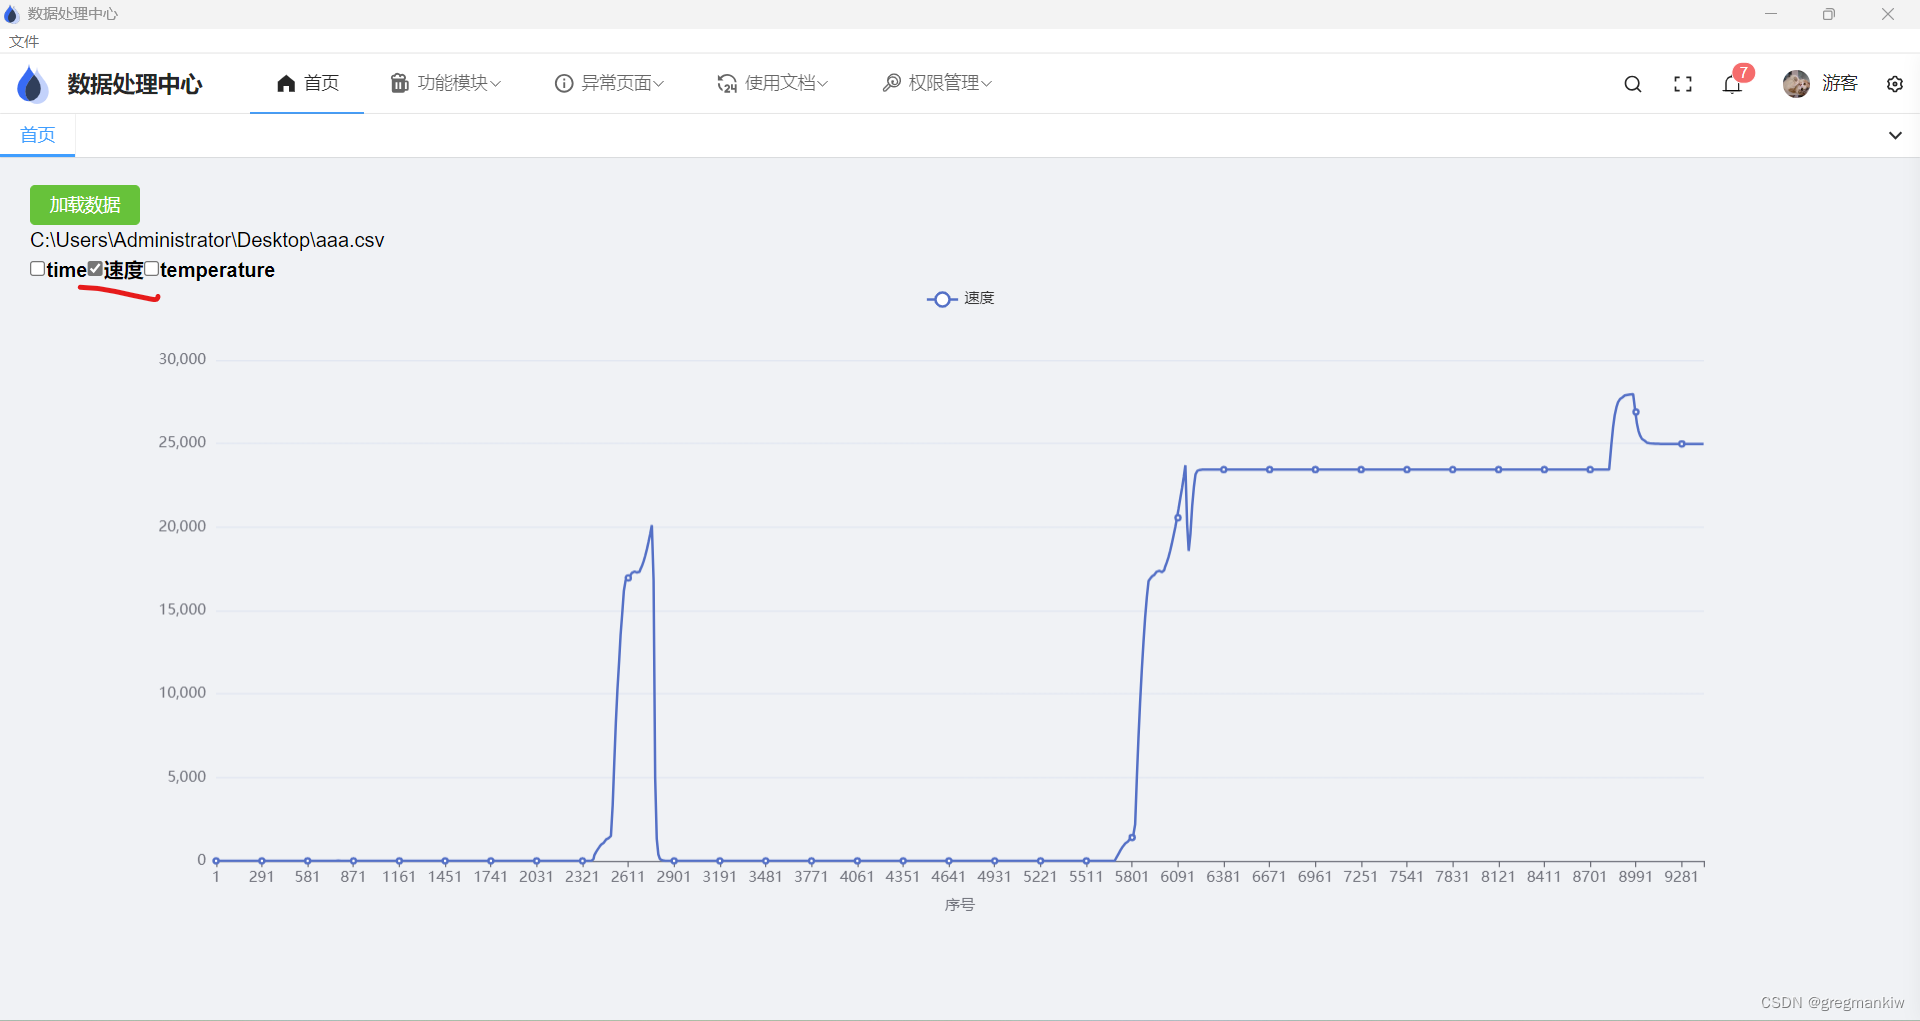
Task: Open the search icon in header
Action: (1633, 84)
